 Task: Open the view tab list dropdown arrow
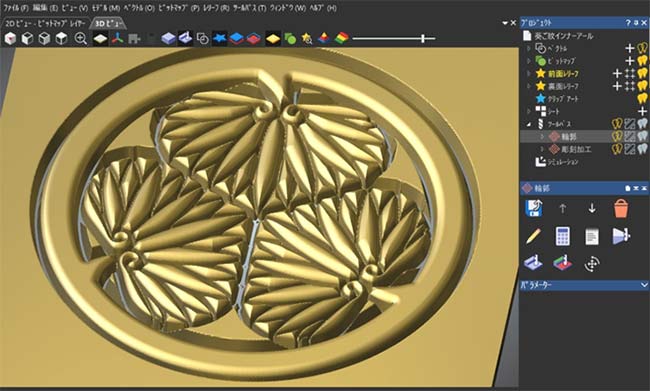click(505, 23)
